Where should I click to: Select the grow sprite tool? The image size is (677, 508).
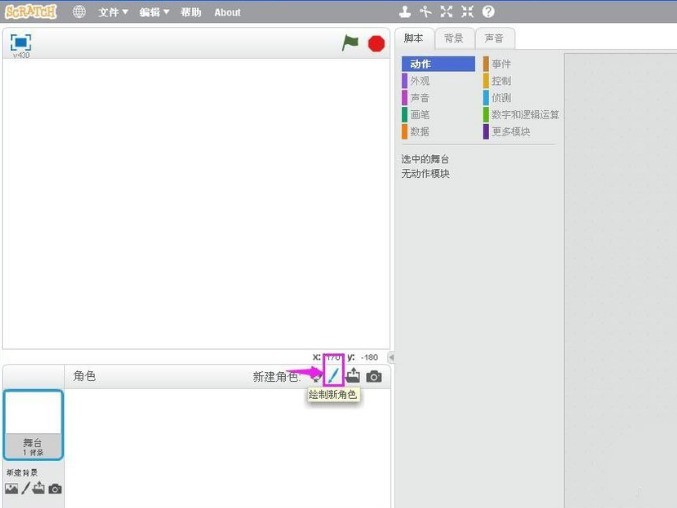(447, 12)
